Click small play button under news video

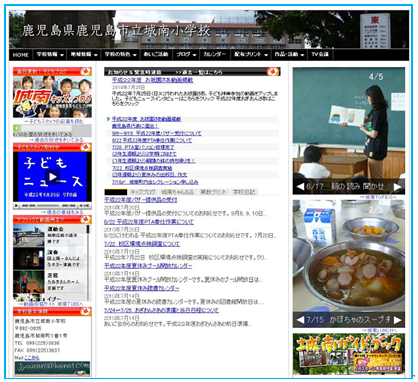pos(16,206)
